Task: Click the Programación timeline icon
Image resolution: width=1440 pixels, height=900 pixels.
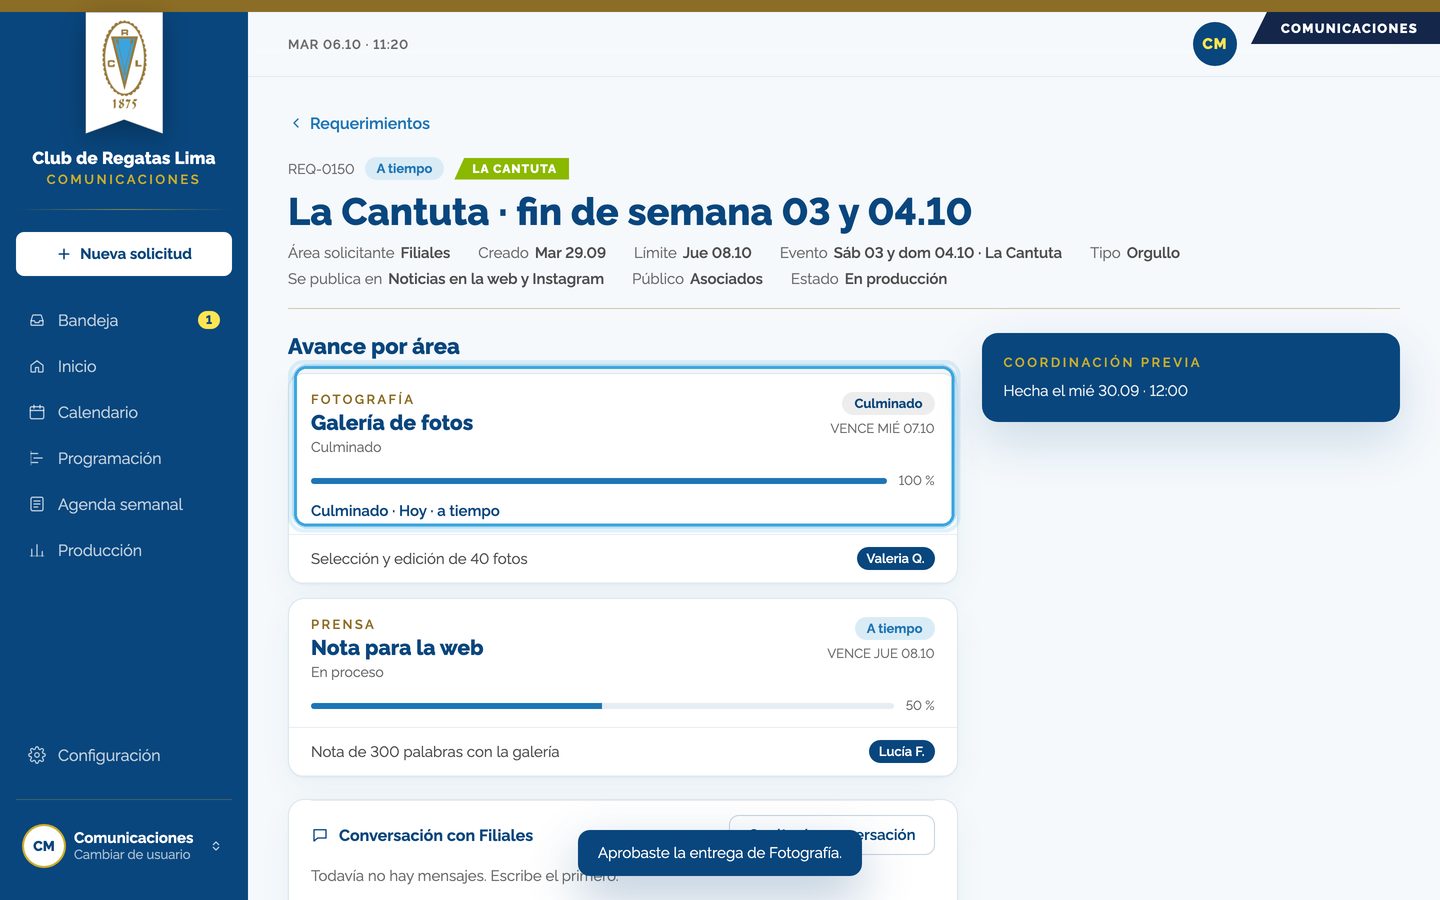Action: click(x=37, y=458)
